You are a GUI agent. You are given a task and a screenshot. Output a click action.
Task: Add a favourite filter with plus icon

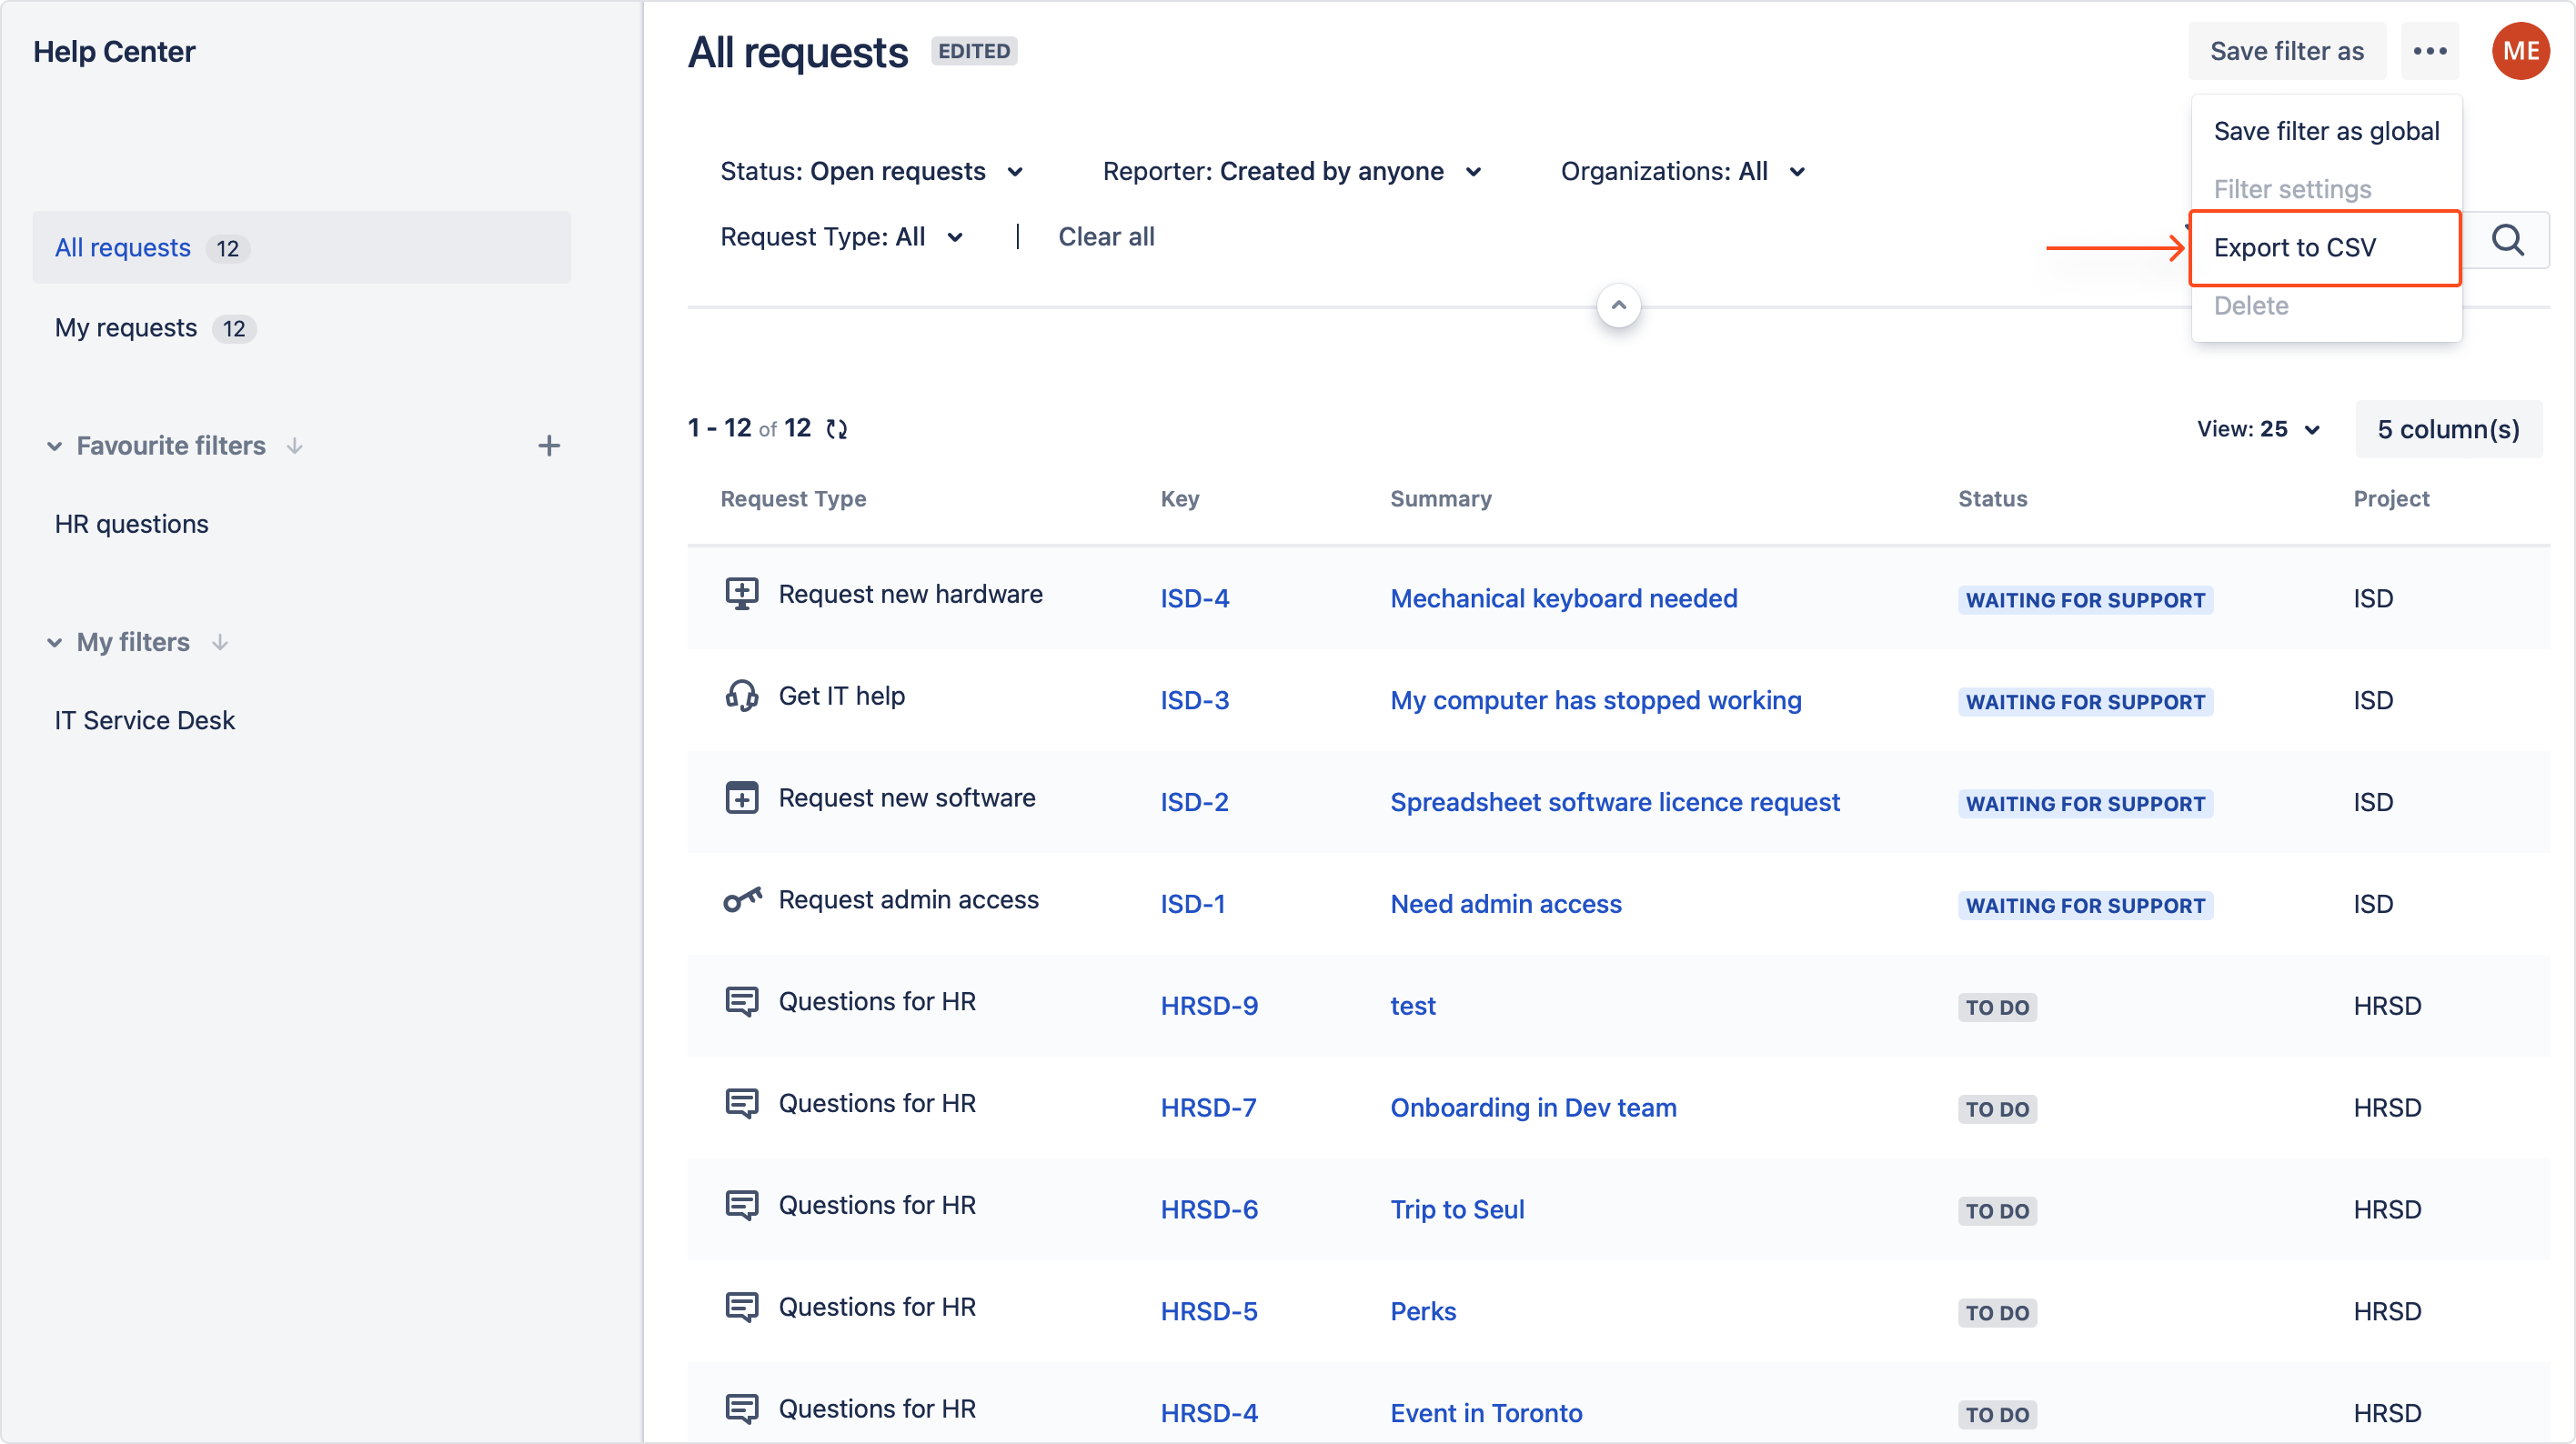pyautogui.click(x=549, y=446)
